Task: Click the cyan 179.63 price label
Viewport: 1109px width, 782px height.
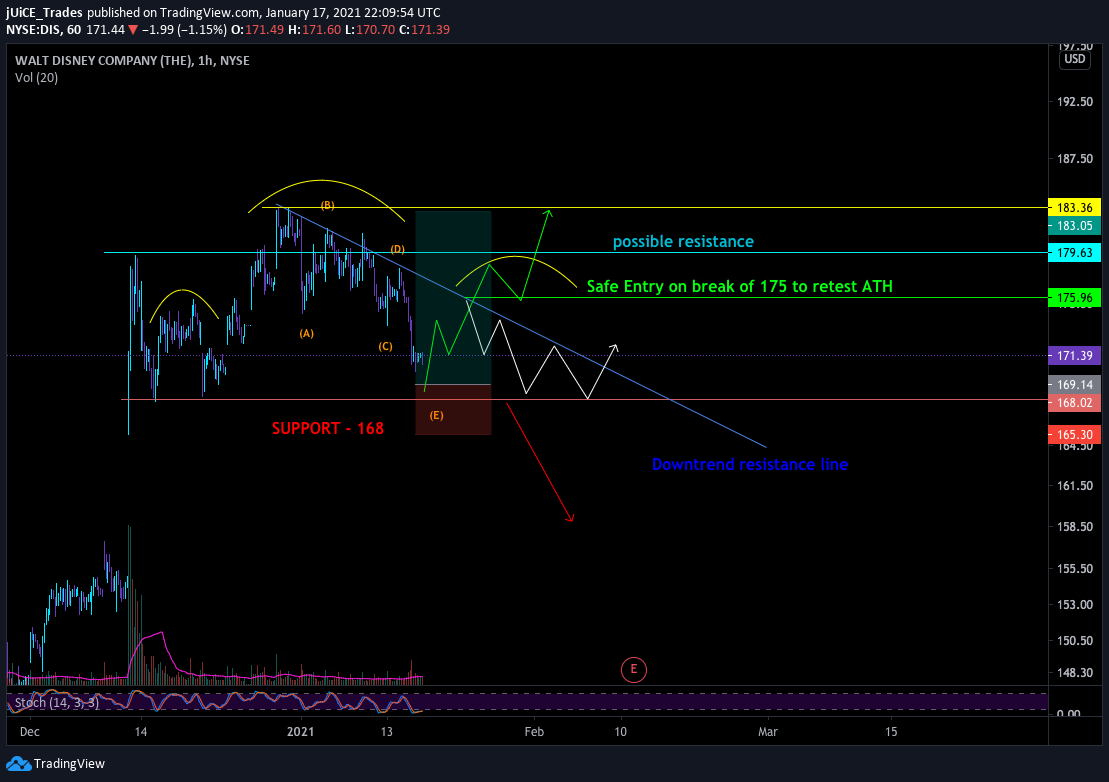Action: coord(1074,252)
